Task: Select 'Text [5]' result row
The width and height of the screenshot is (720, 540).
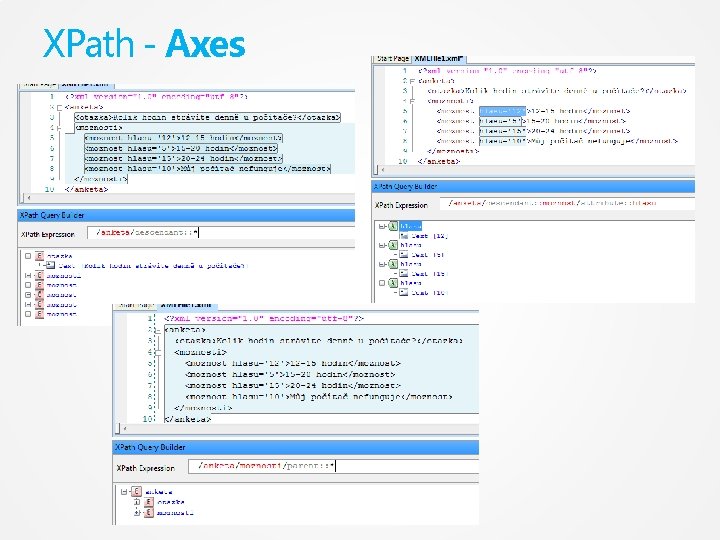Action: point(428,255)
